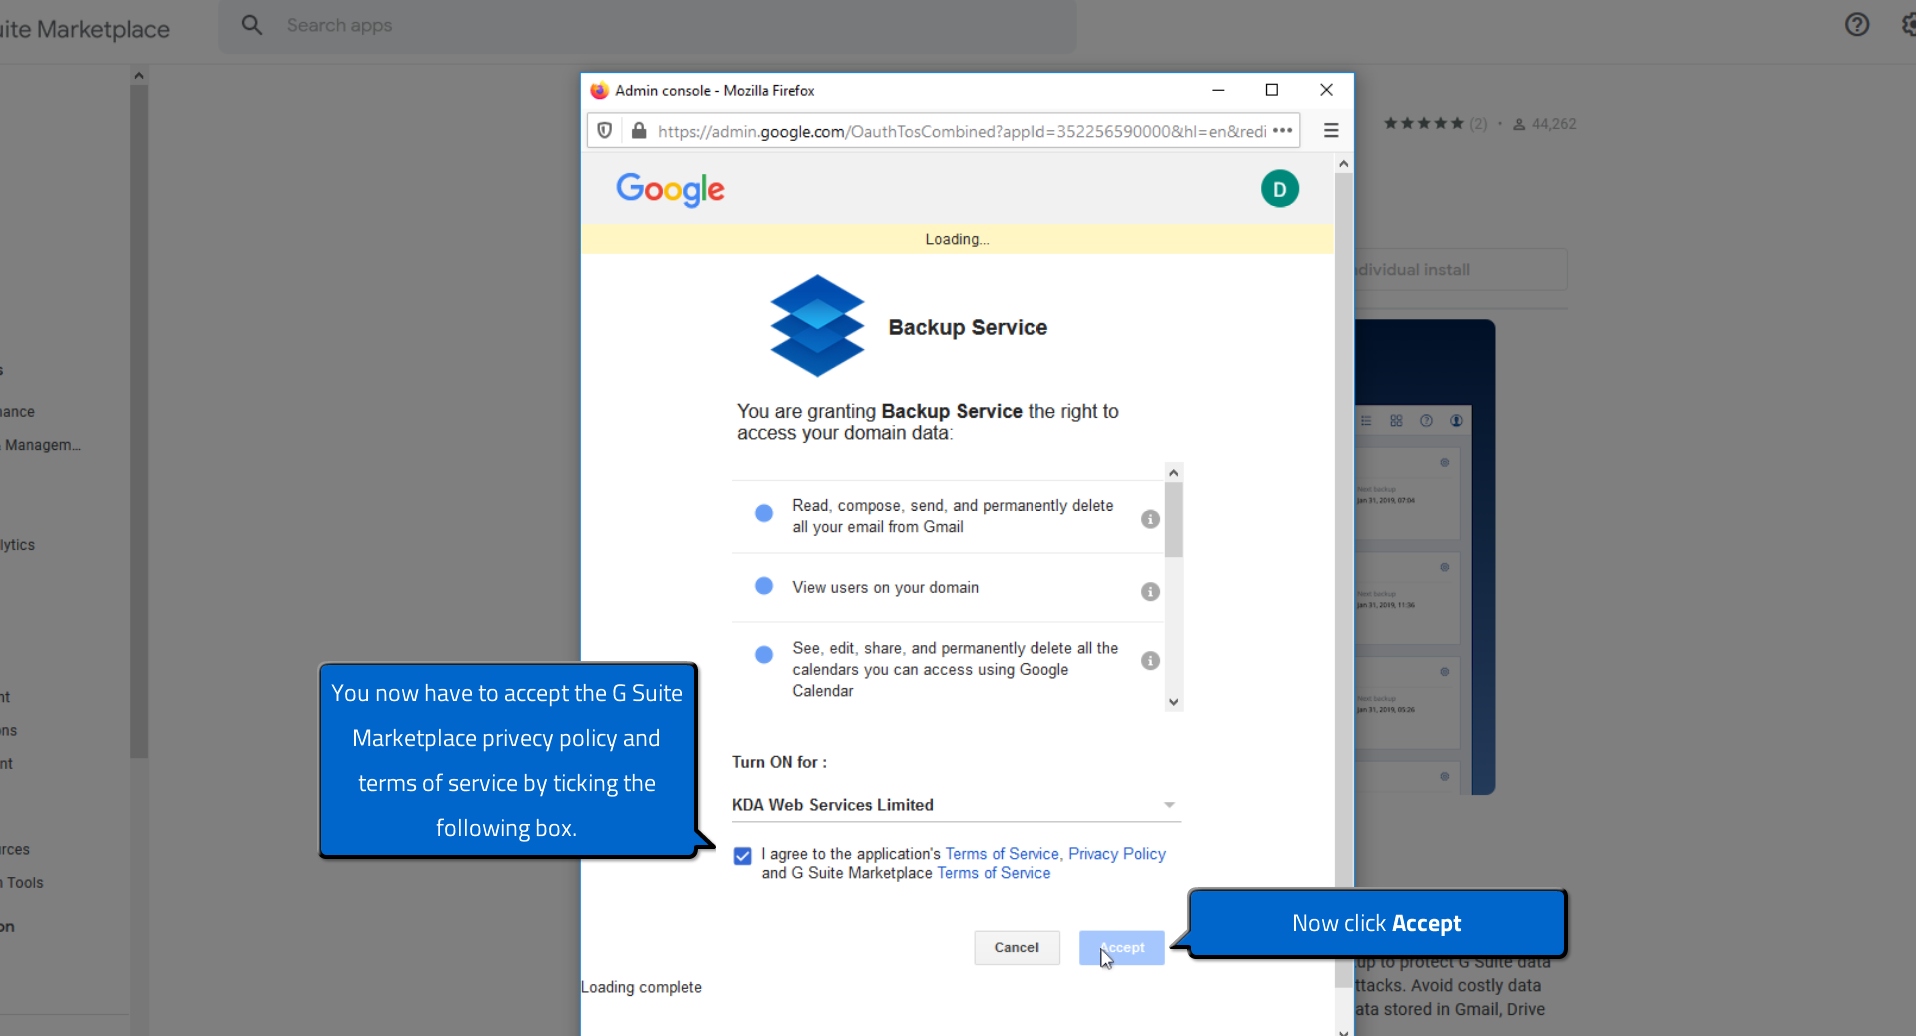Click the permissions list scrollbar thumb
The image size is (1916, 1036).
[x=1174, y=519]
